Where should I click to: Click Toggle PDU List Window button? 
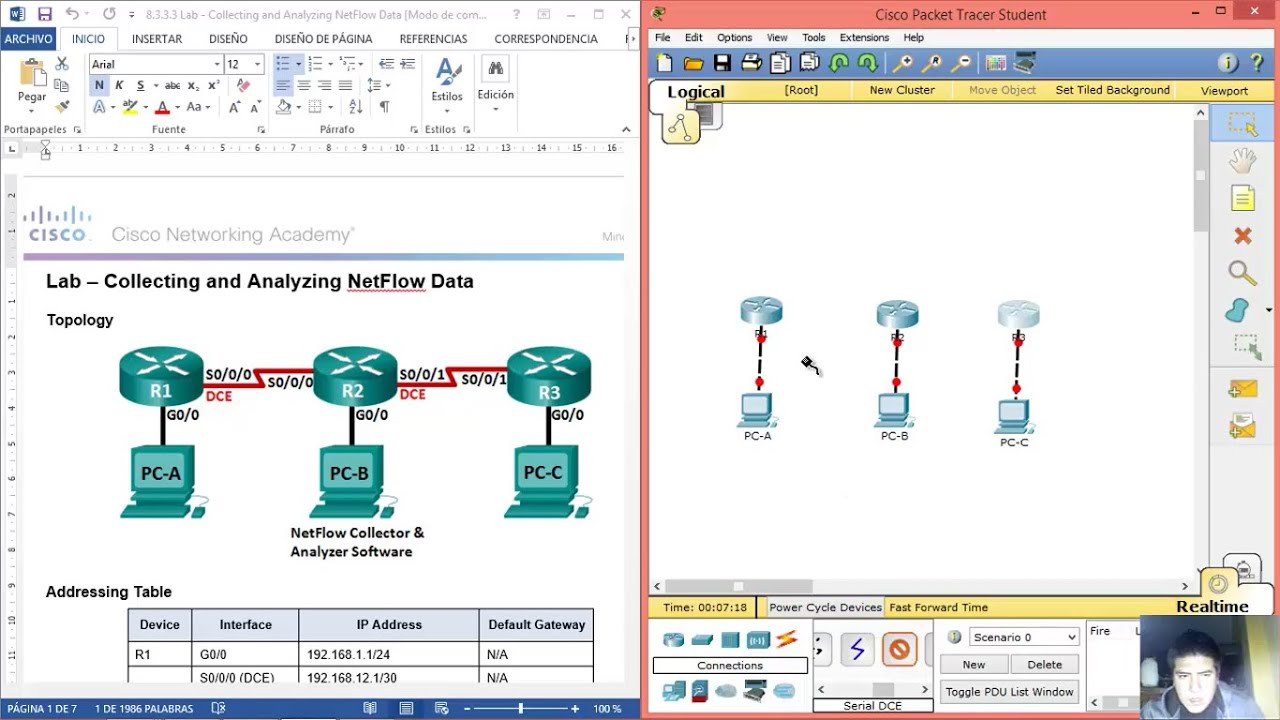[x=1009, y=692]
